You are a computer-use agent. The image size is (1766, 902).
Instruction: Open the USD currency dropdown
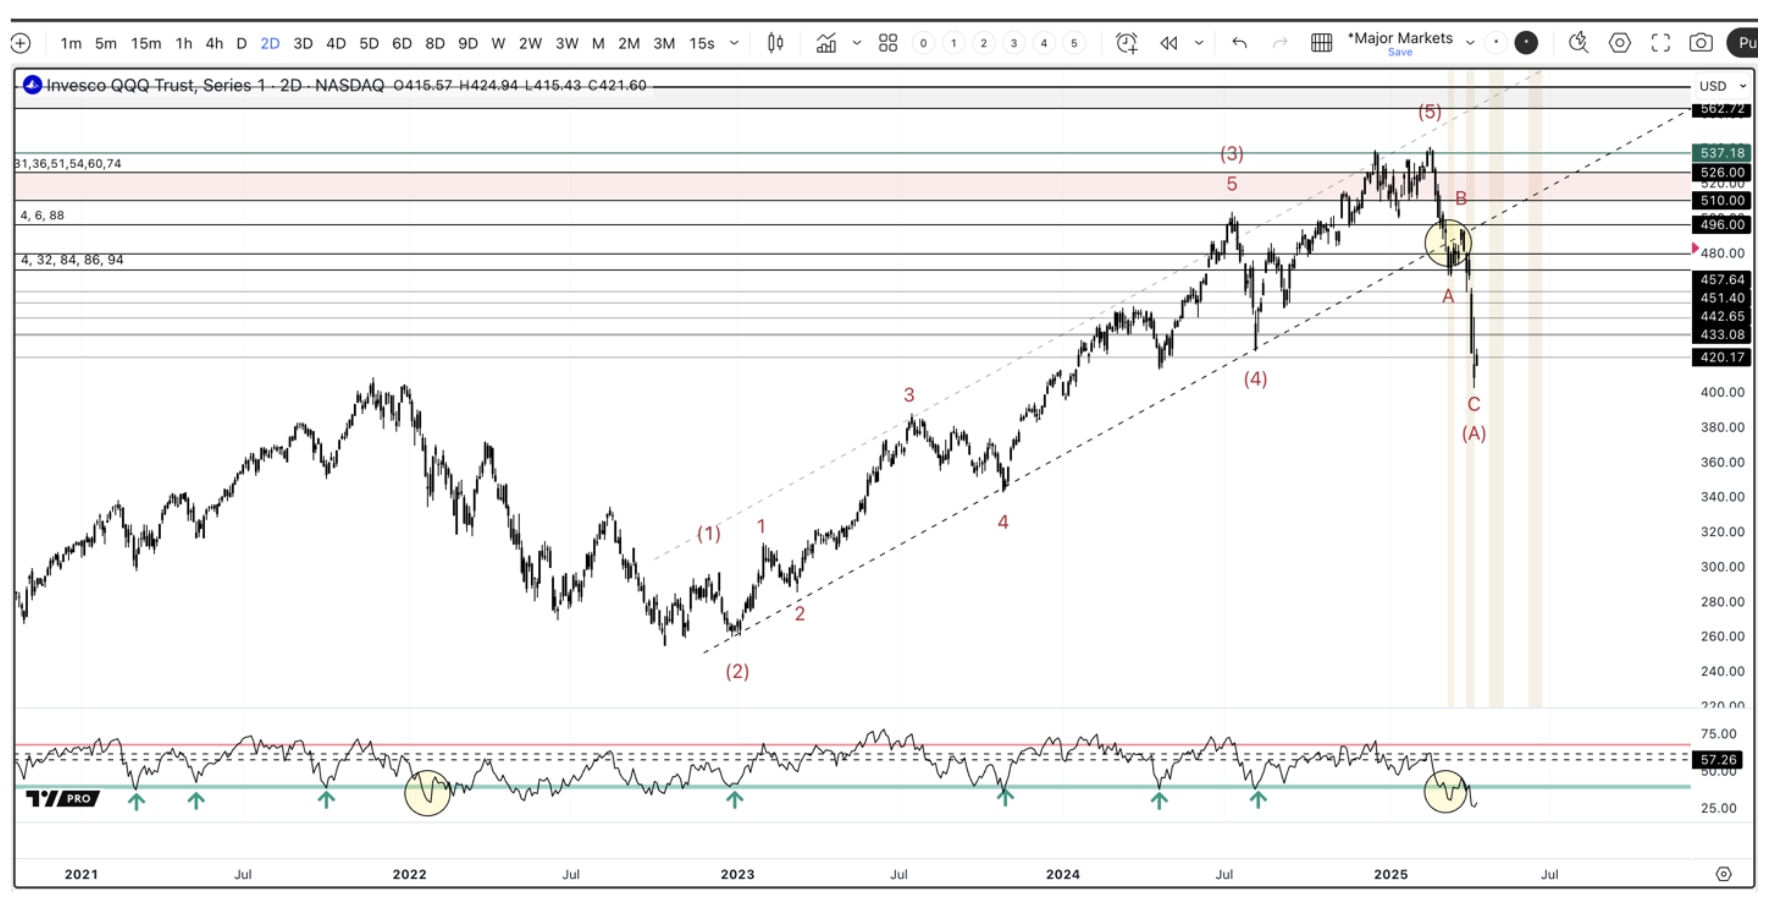1722,86
